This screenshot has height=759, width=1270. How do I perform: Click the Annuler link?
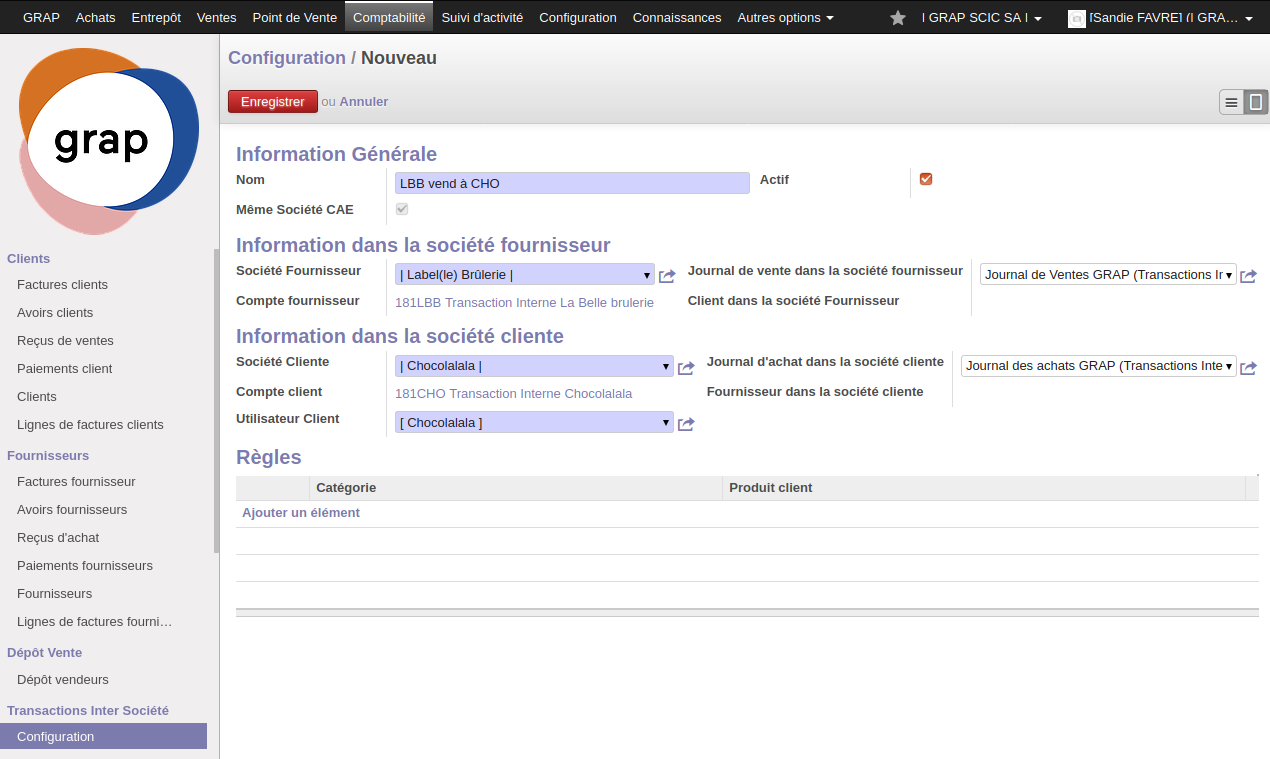(x=364, y=102)
